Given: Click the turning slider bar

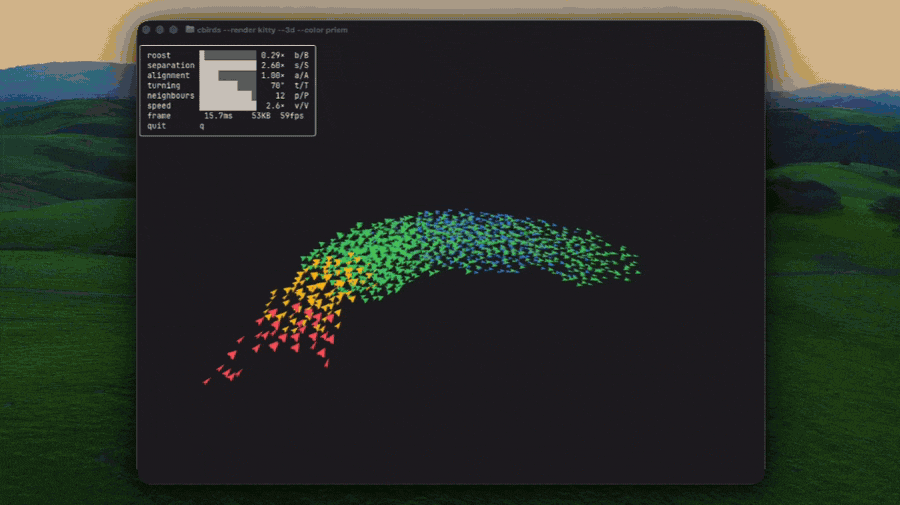Looking at the screenshot, I should point(228,86).
